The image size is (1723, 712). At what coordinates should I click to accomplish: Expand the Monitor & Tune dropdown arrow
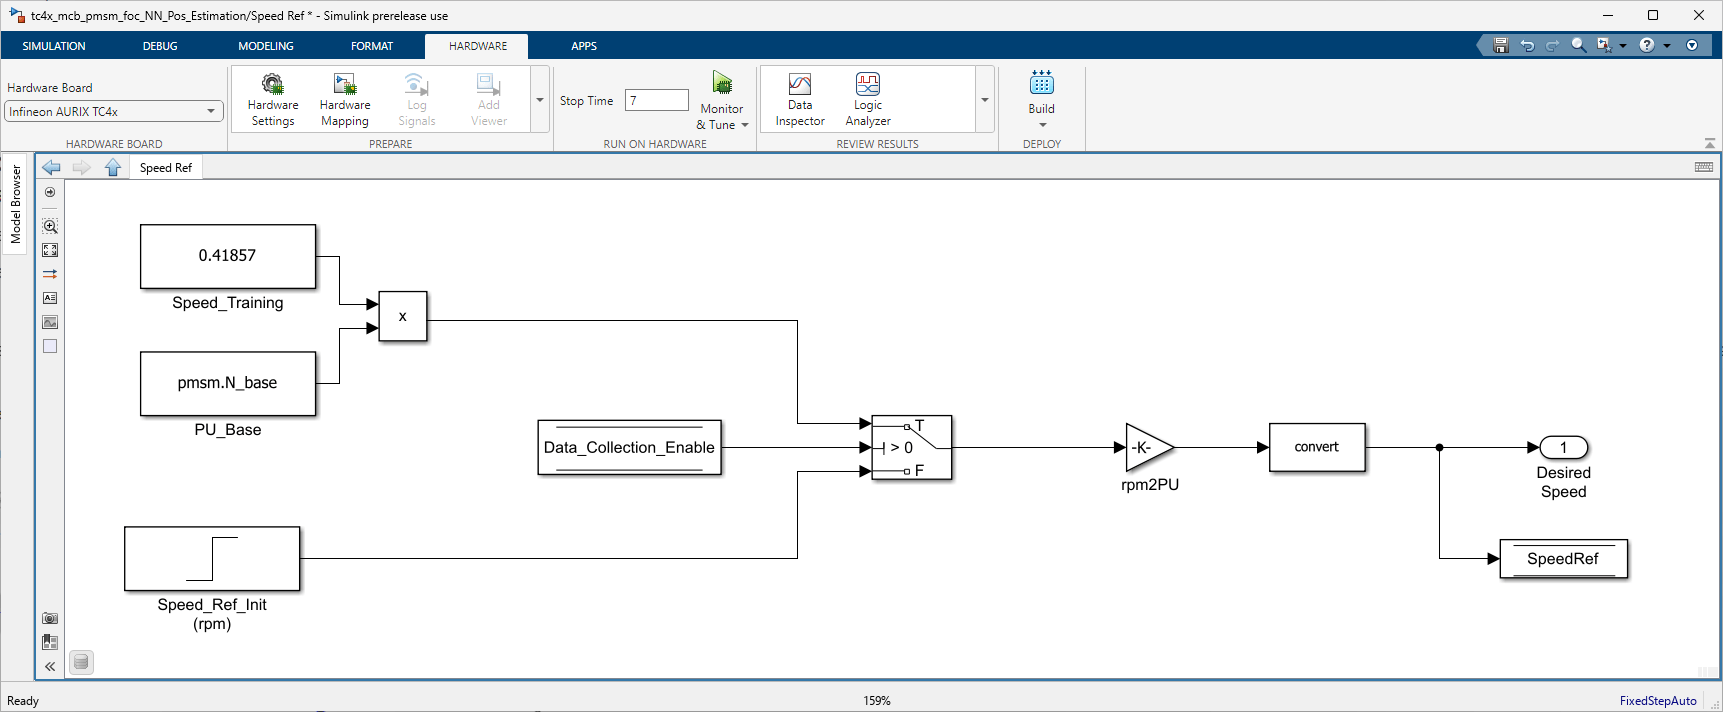pyautogui.click(x=745, y=125)
